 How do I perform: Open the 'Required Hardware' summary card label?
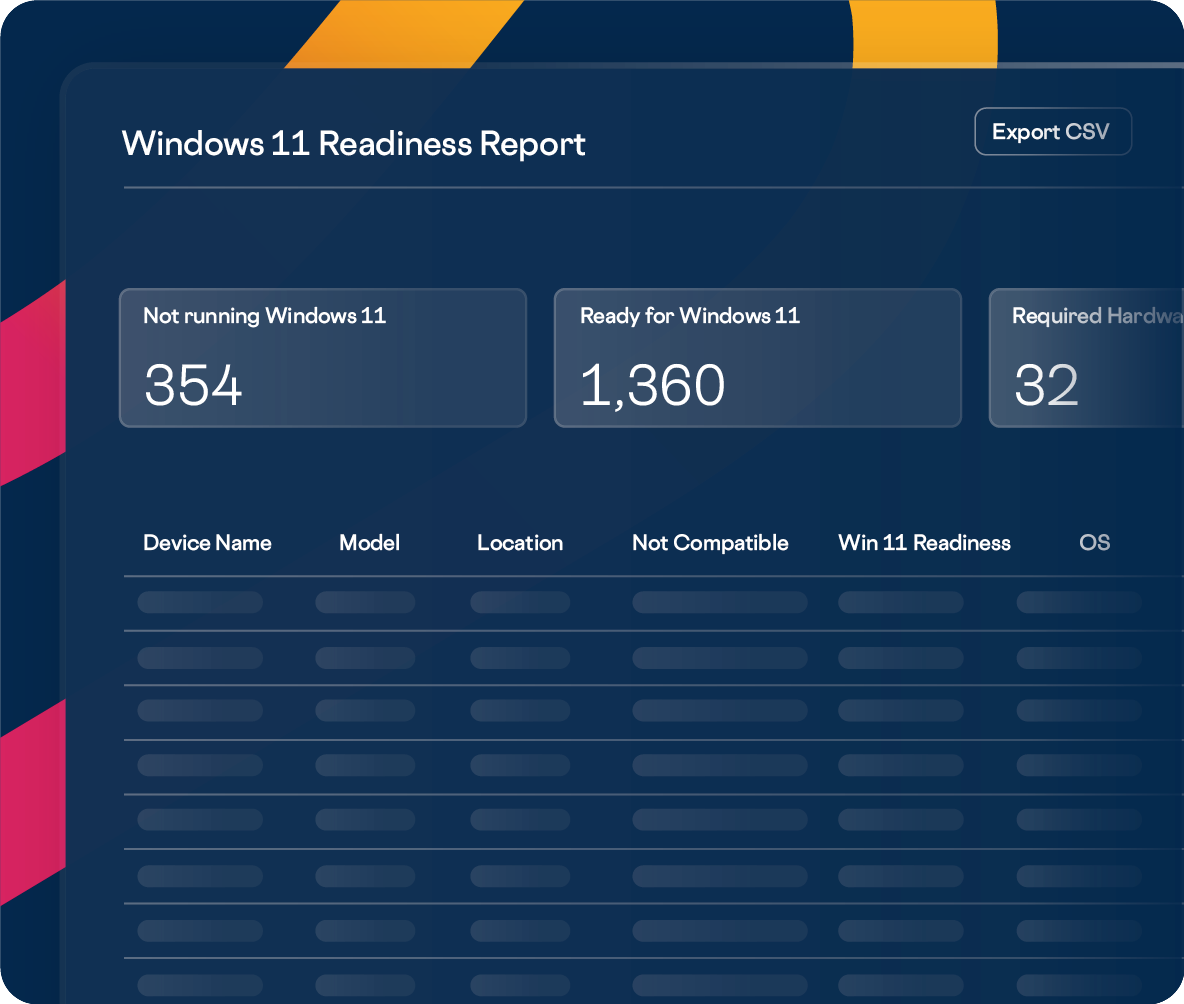[x=1096, y=316]
